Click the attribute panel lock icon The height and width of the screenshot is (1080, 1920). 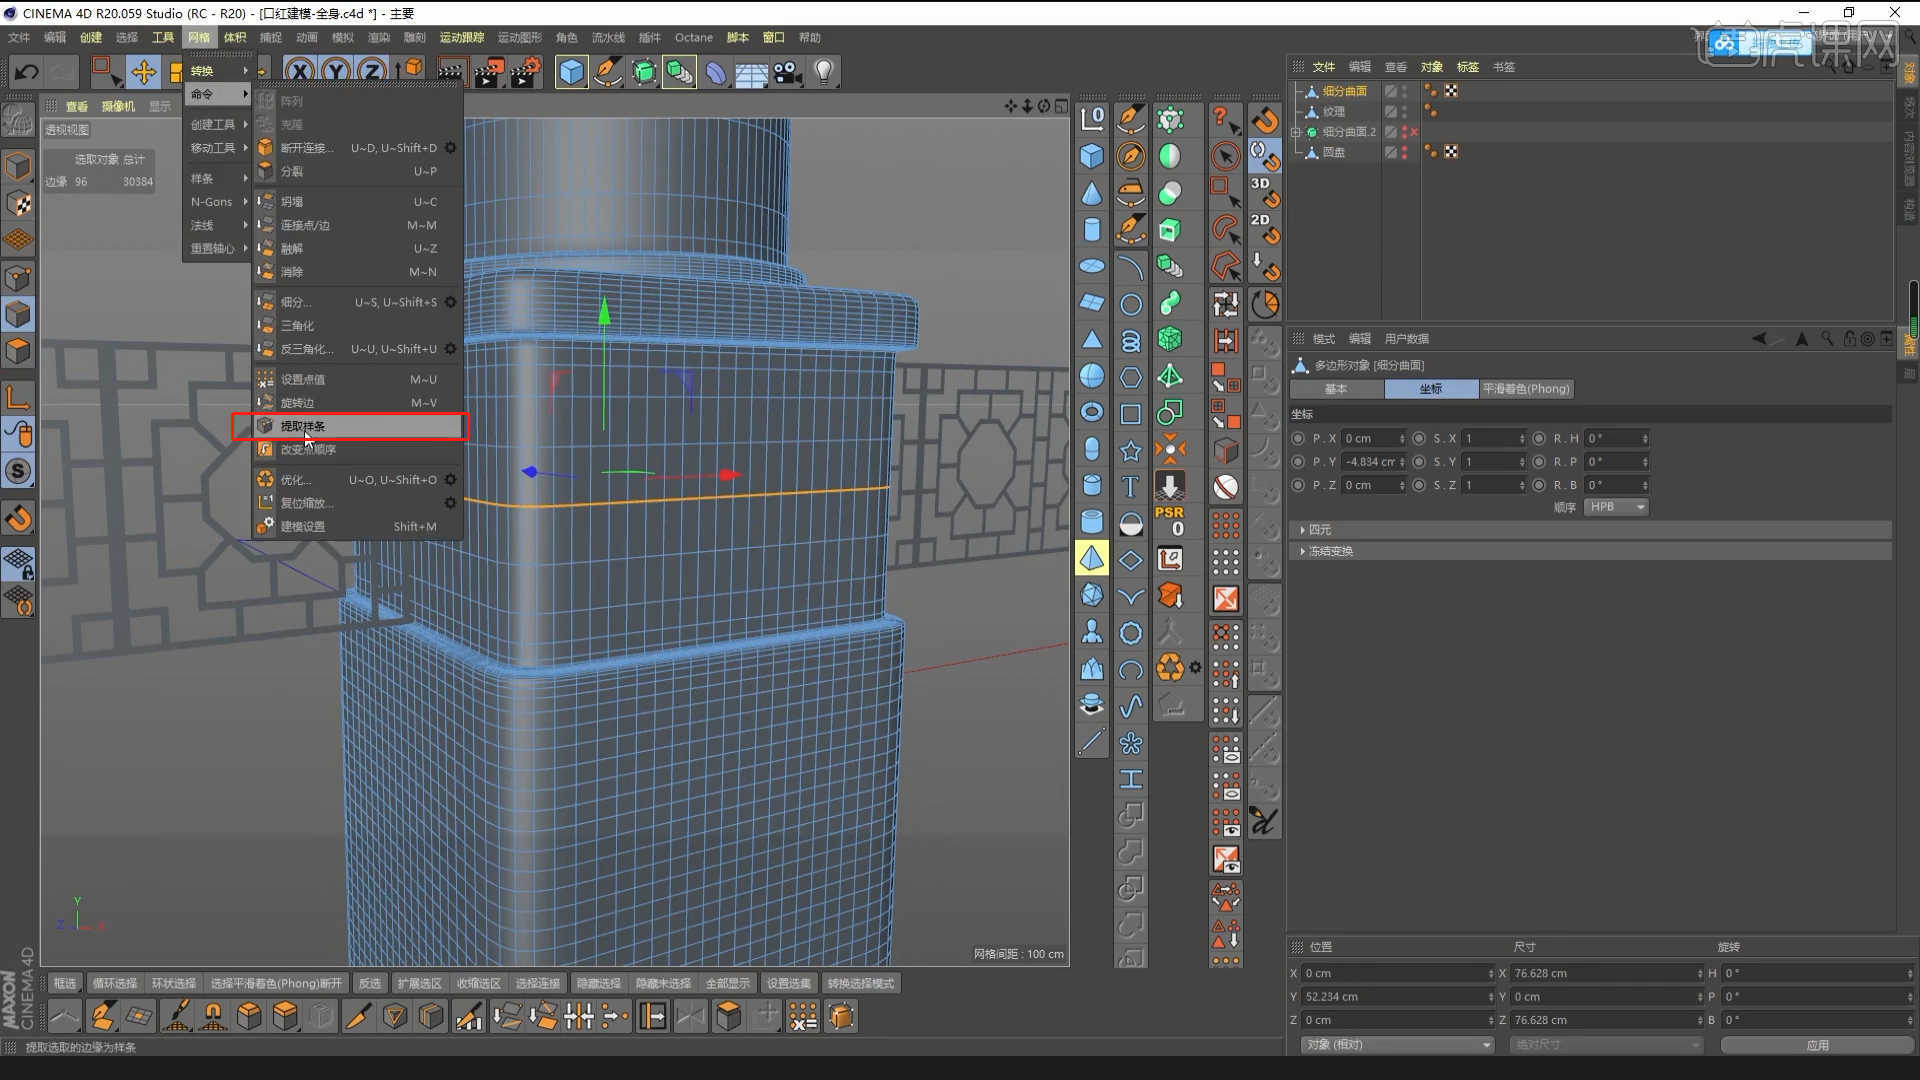point(1849,339)
